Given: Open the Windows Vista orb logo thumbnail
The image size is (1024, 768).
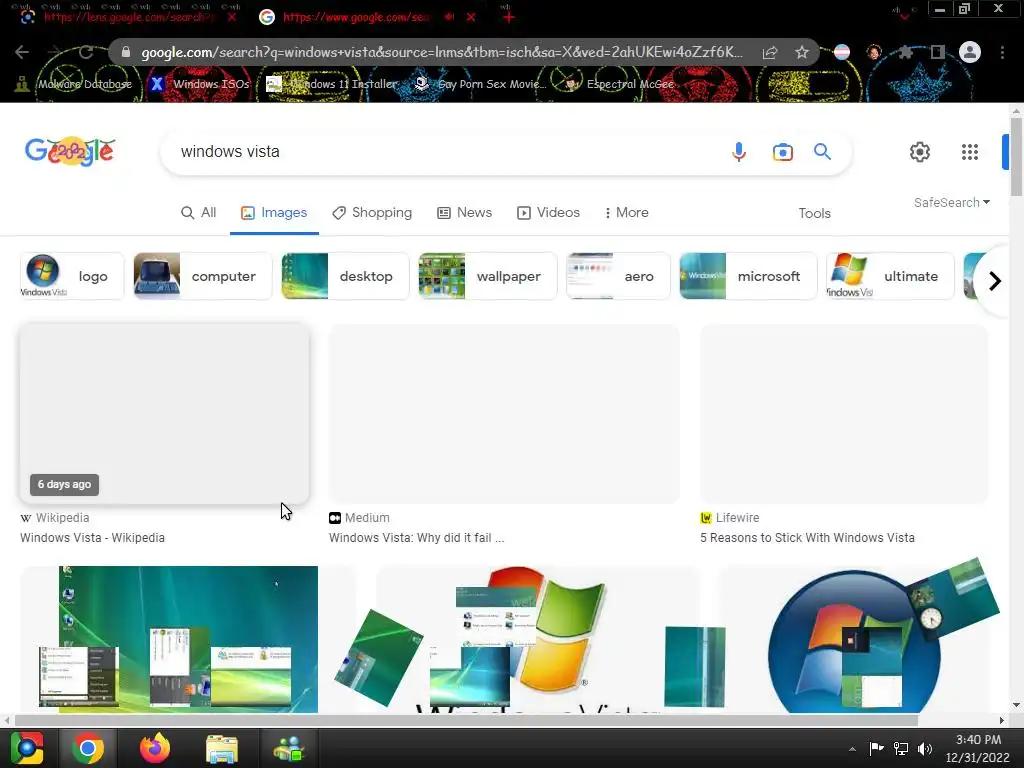Looking at the screenshot, I should pyautogui.click(x=853, y=639).
